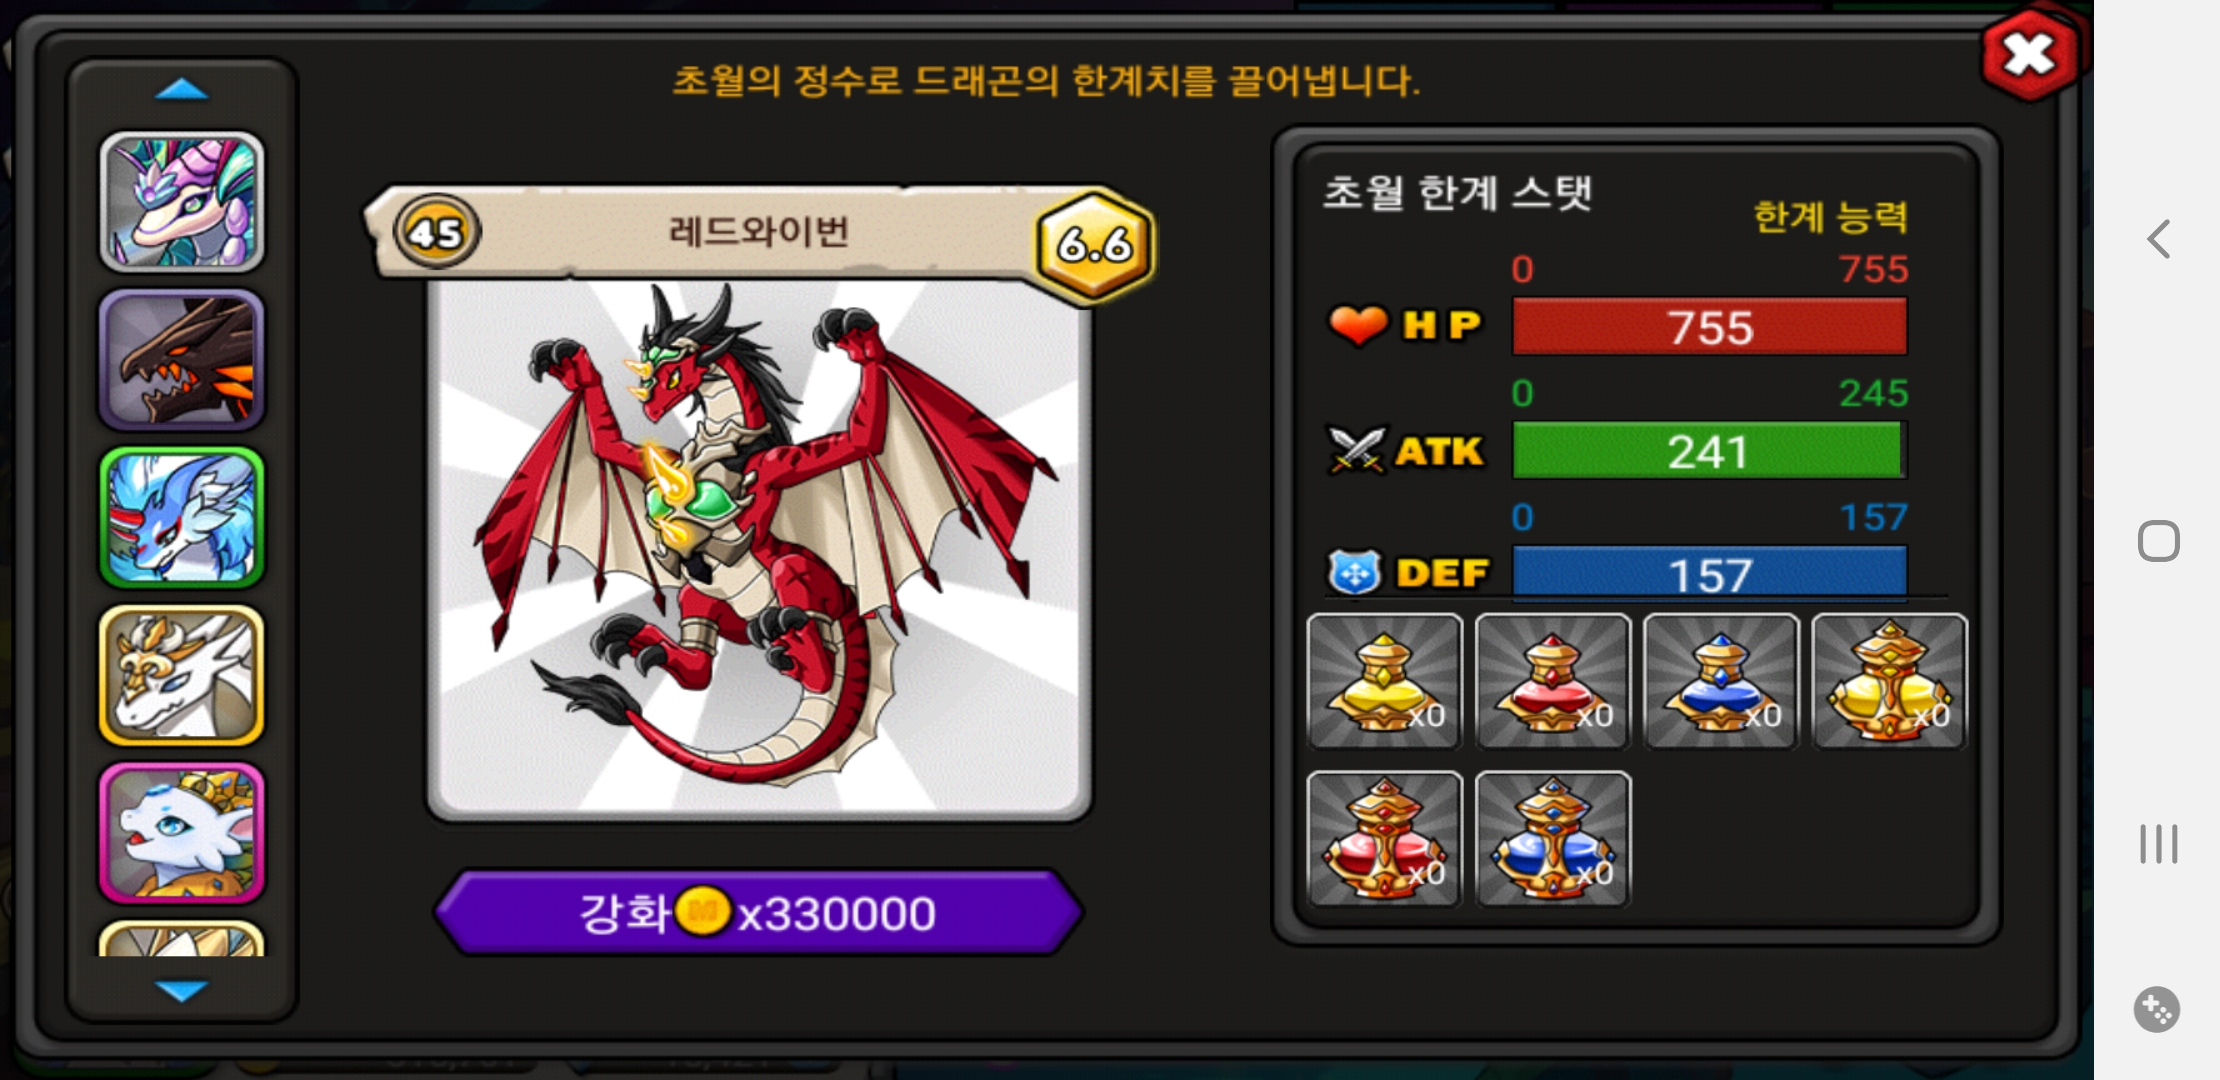The image size is (2220, 1080).
Task: Choose the purple sea dragon portrait
Action: click(181, 202)
